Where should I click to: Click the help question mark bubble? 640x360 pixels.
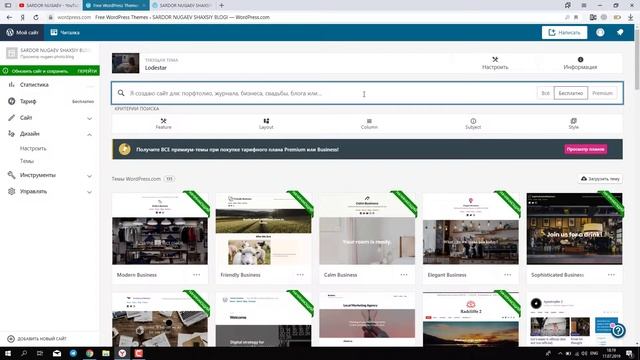click(x=618, y=330)
